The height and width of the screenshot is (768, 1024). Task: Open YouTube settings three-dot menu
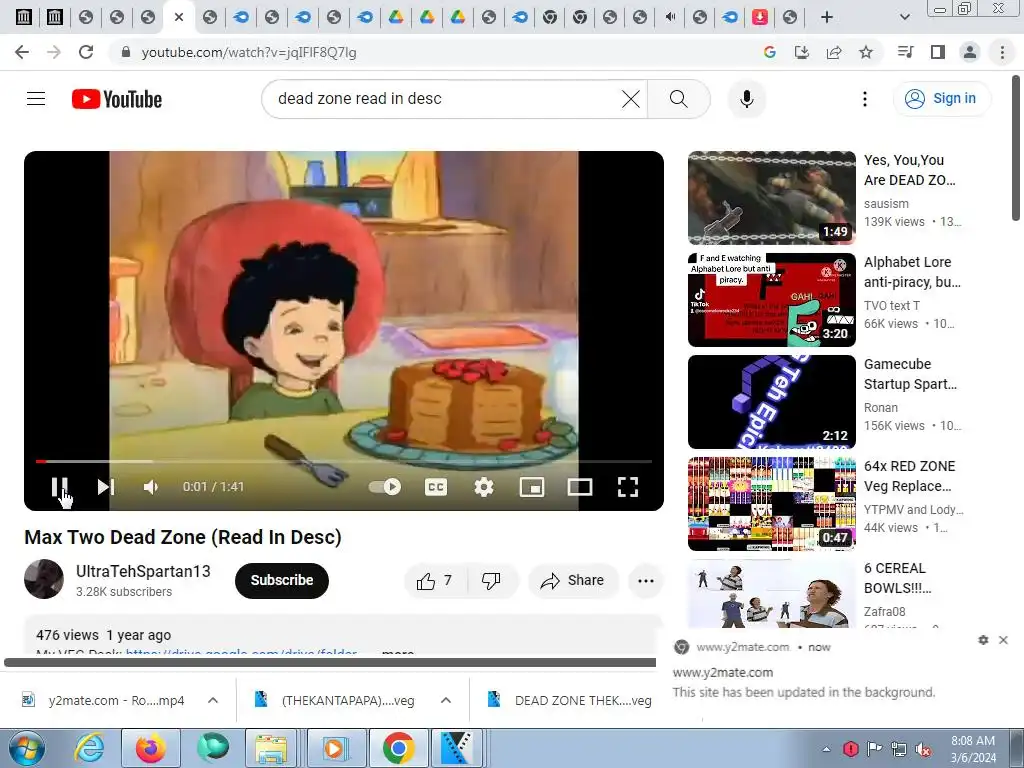(x=865, y=99)
